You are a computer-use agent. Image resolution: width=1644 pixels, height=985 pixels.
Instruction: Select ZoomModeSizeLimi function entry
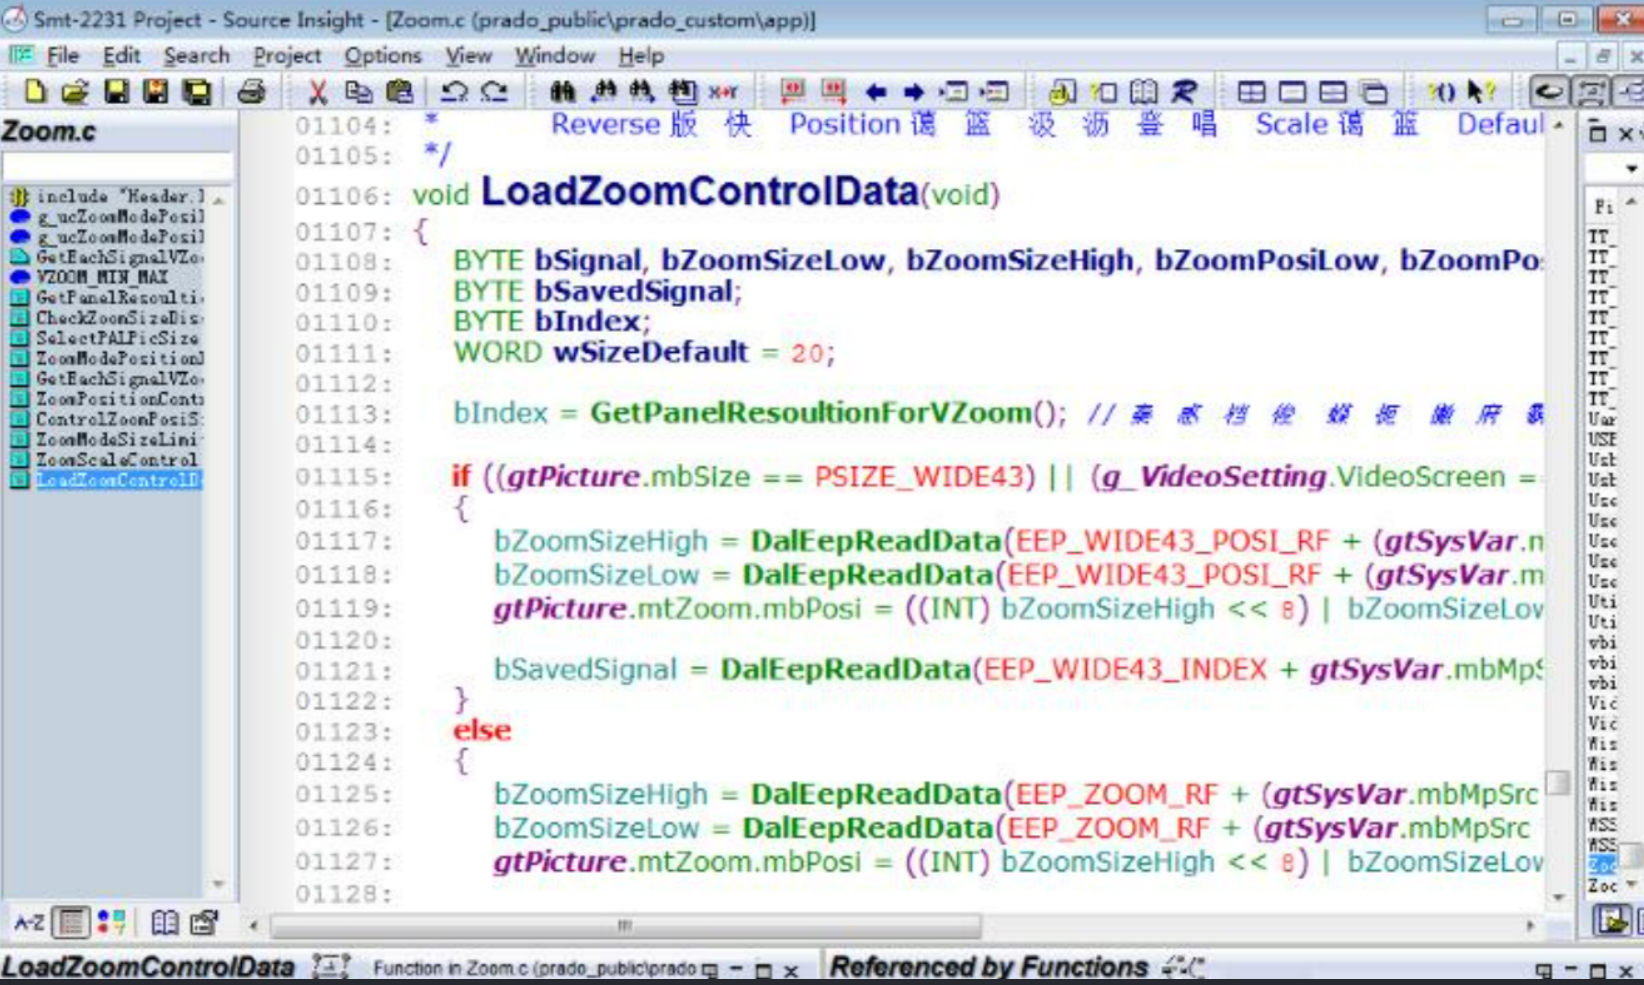tap(107, 439)
